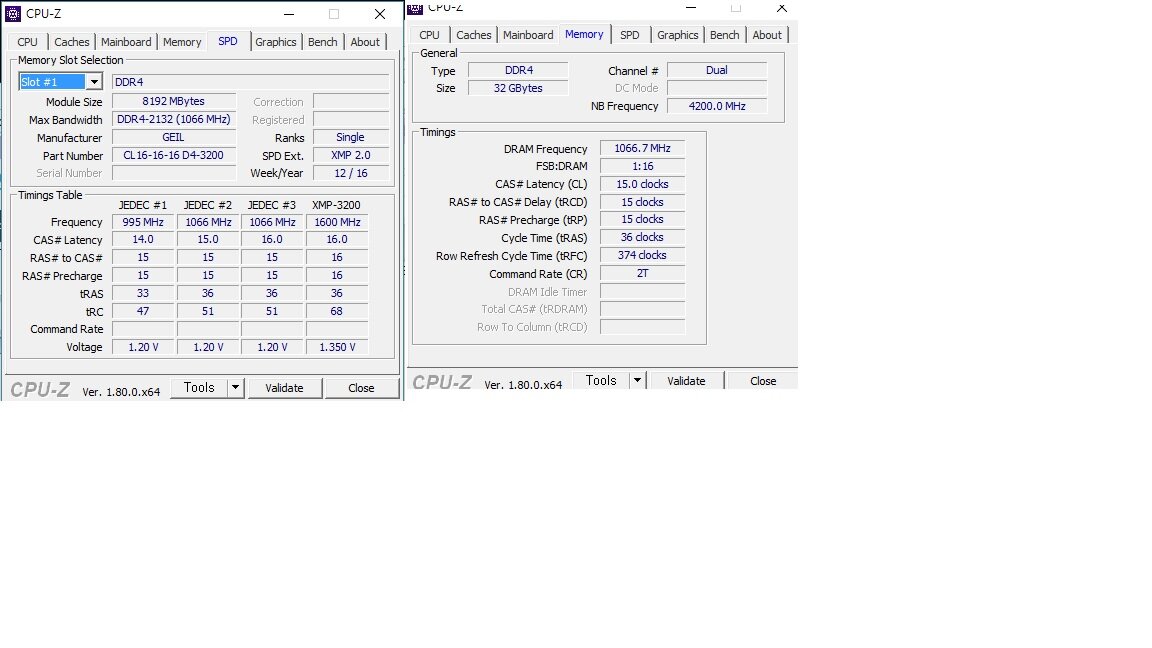Image resolution: width=1152 pixels, height=648 pixels.
Task: Open the Bench tab in the Memory window
Action: pyautogui.click(x=724, y=35)
